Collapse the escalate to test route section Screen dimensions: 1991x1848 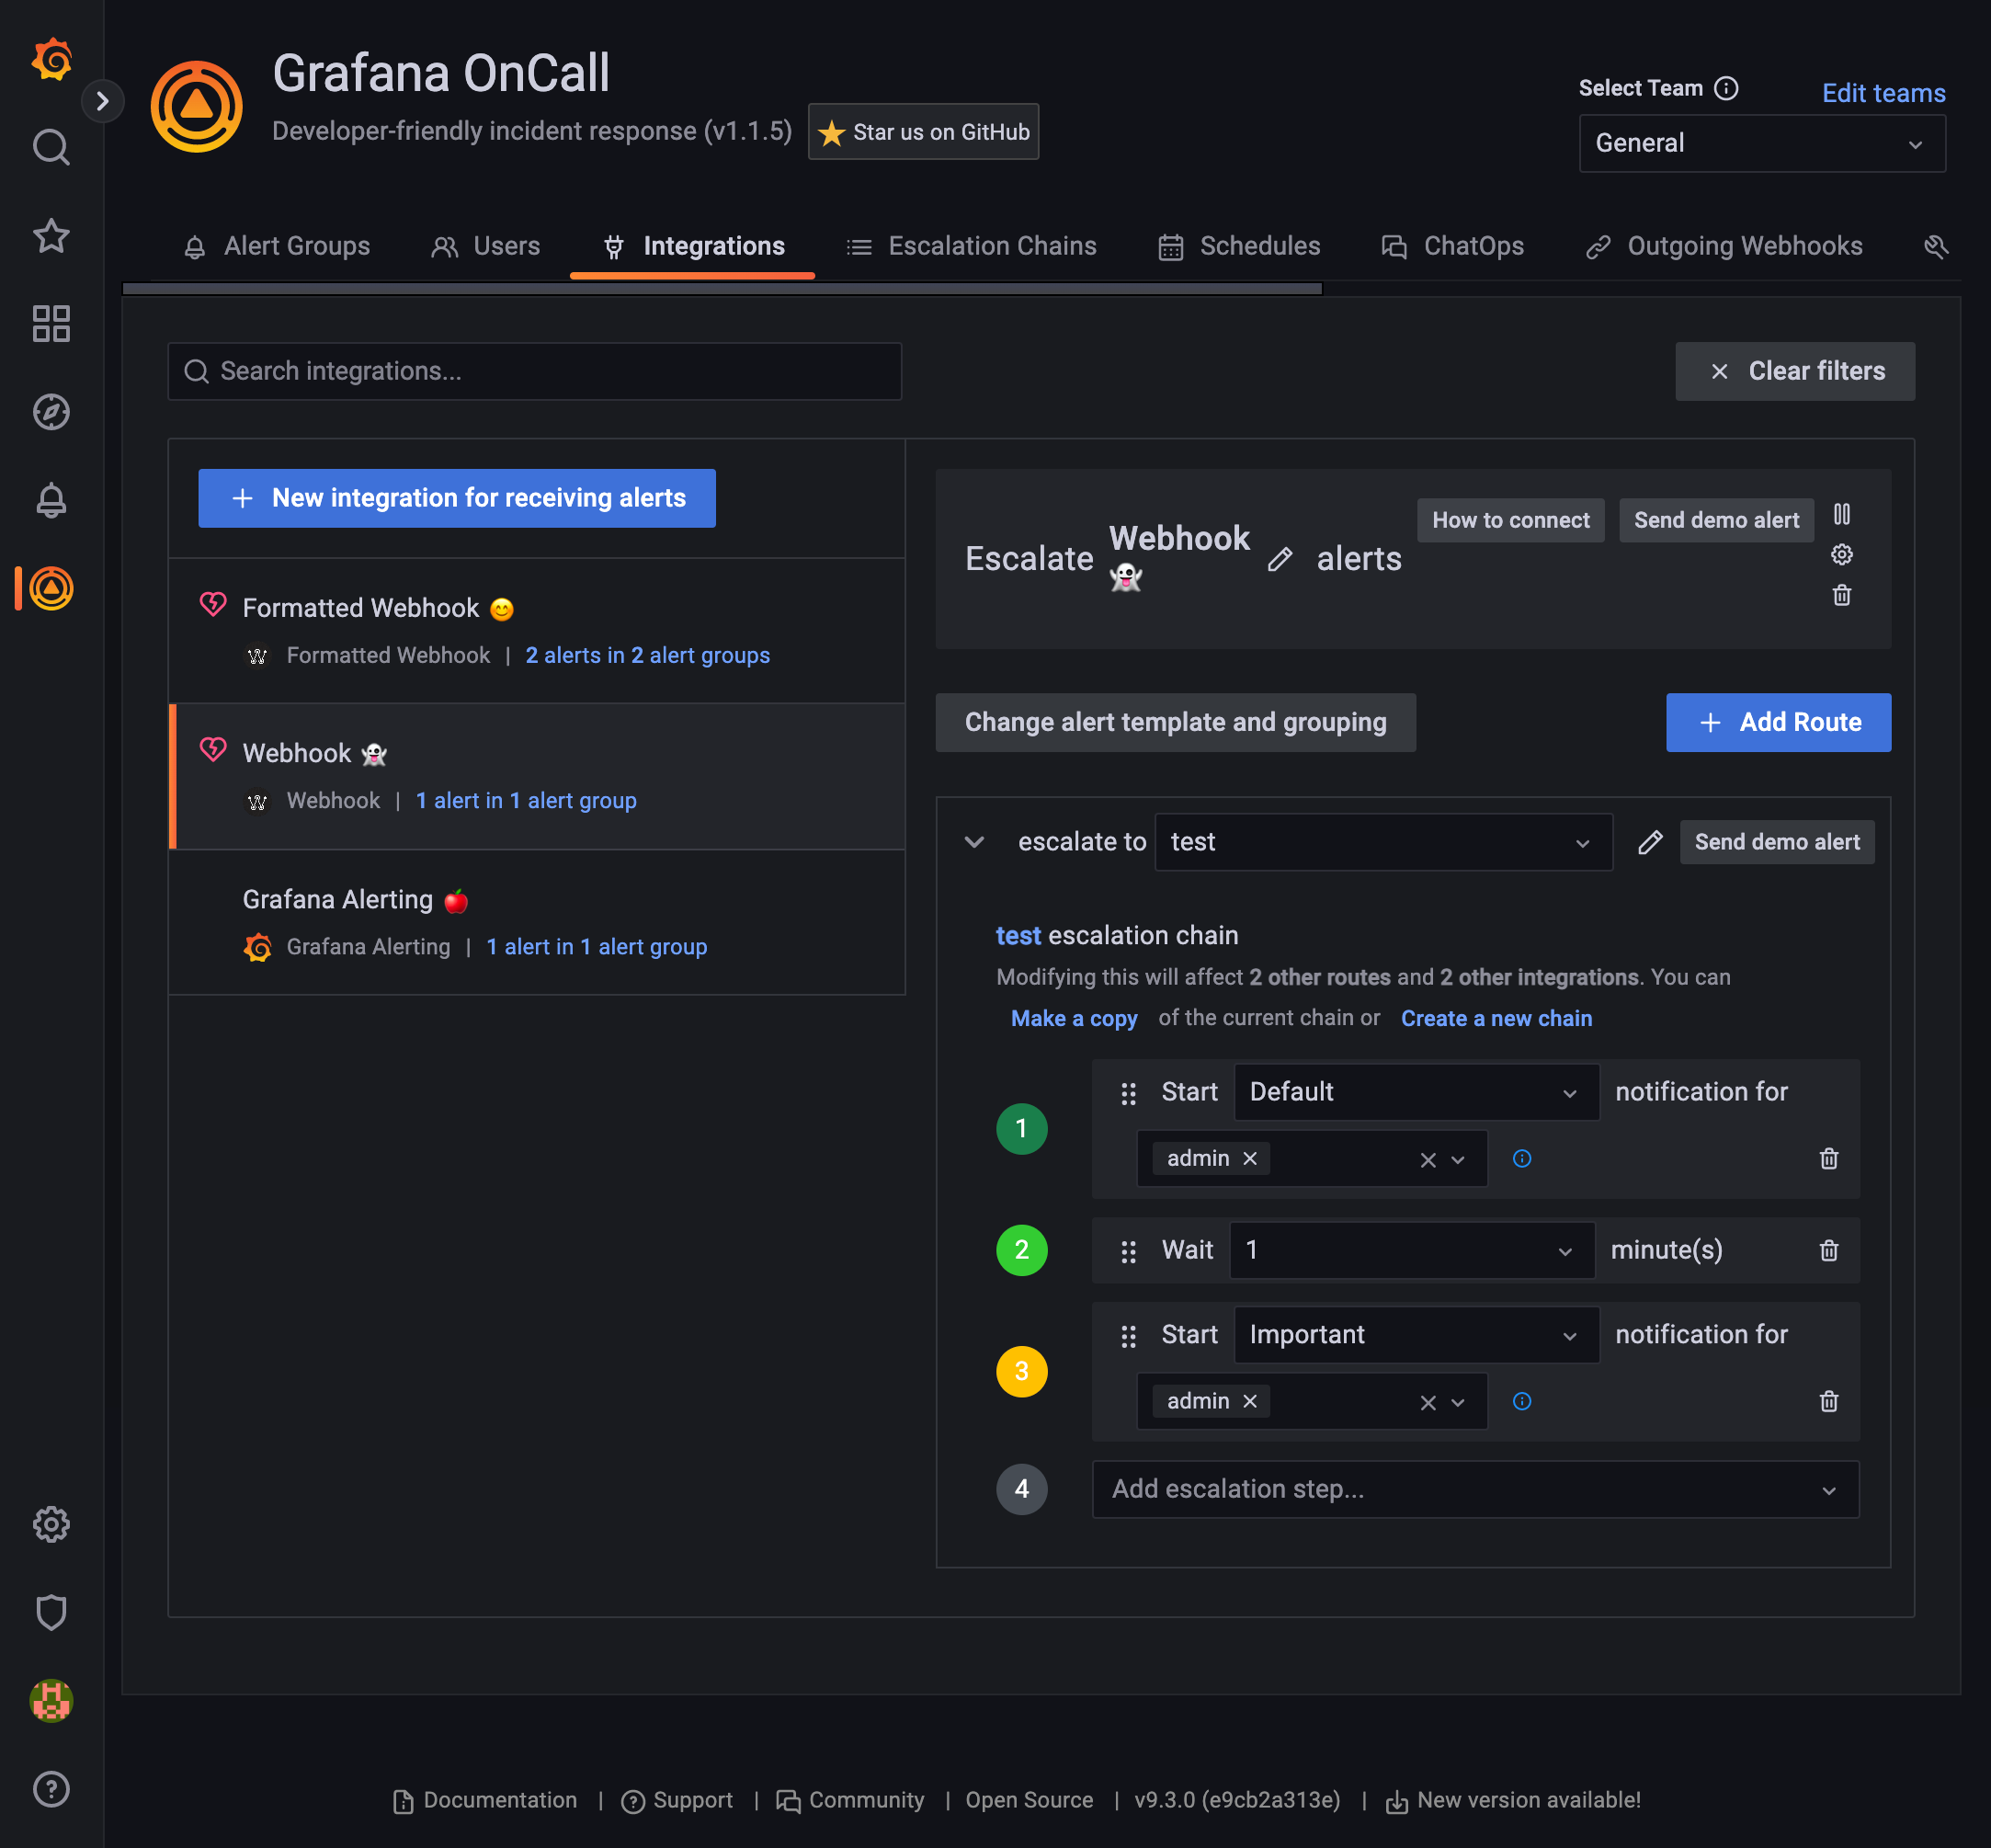click(x=974, y=842)
